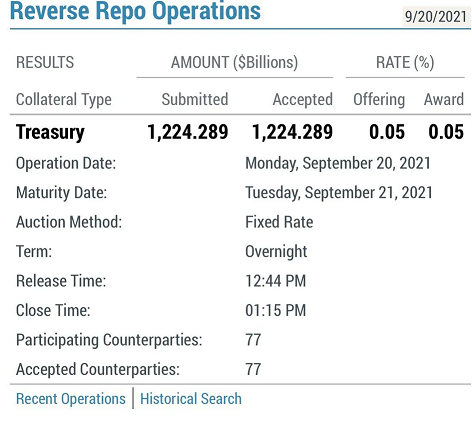The width and height of the screenshot is (472, 421).
Task: Click the Reverse Repo Operations heading
Action: click(x=135, y=11)
